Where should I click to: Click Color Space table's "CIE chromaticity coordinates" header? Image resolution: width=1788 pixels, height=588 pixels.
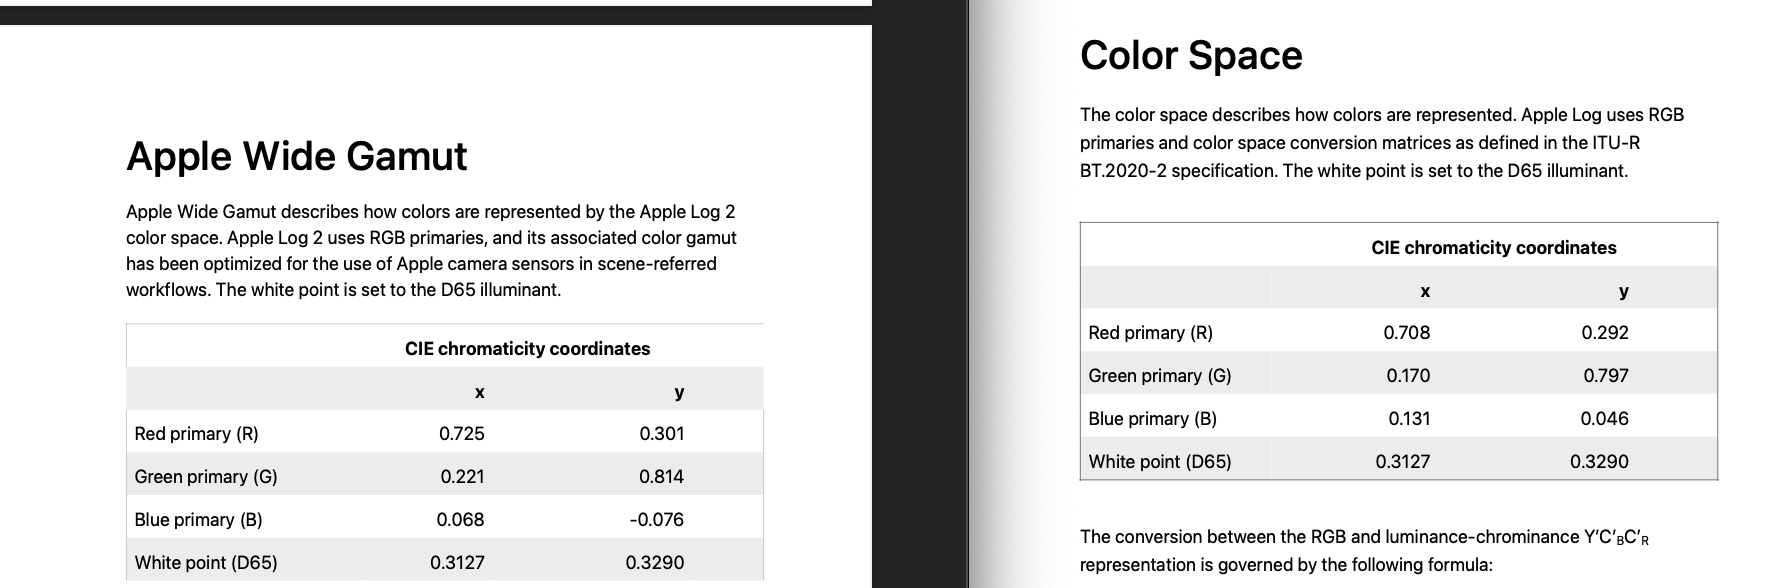1493,248
